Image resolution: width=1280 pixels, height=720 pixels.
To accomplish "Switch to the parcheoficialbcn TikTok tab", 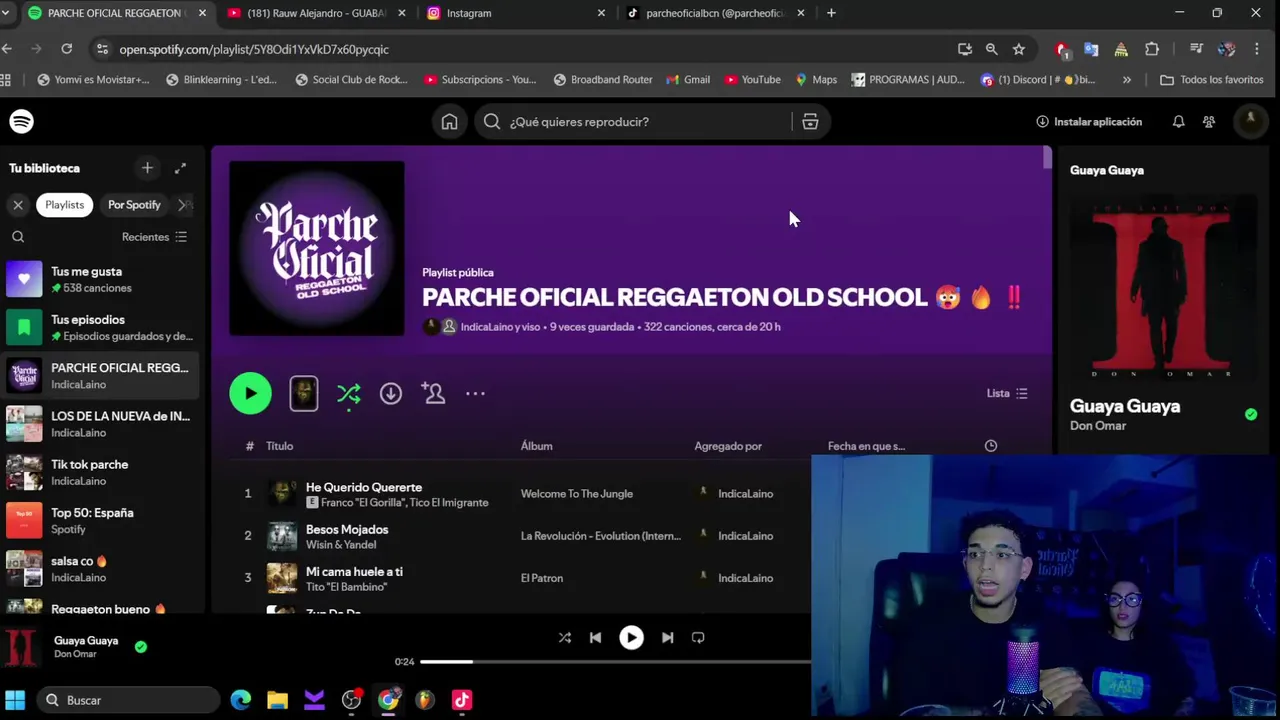I will point(716,13).
